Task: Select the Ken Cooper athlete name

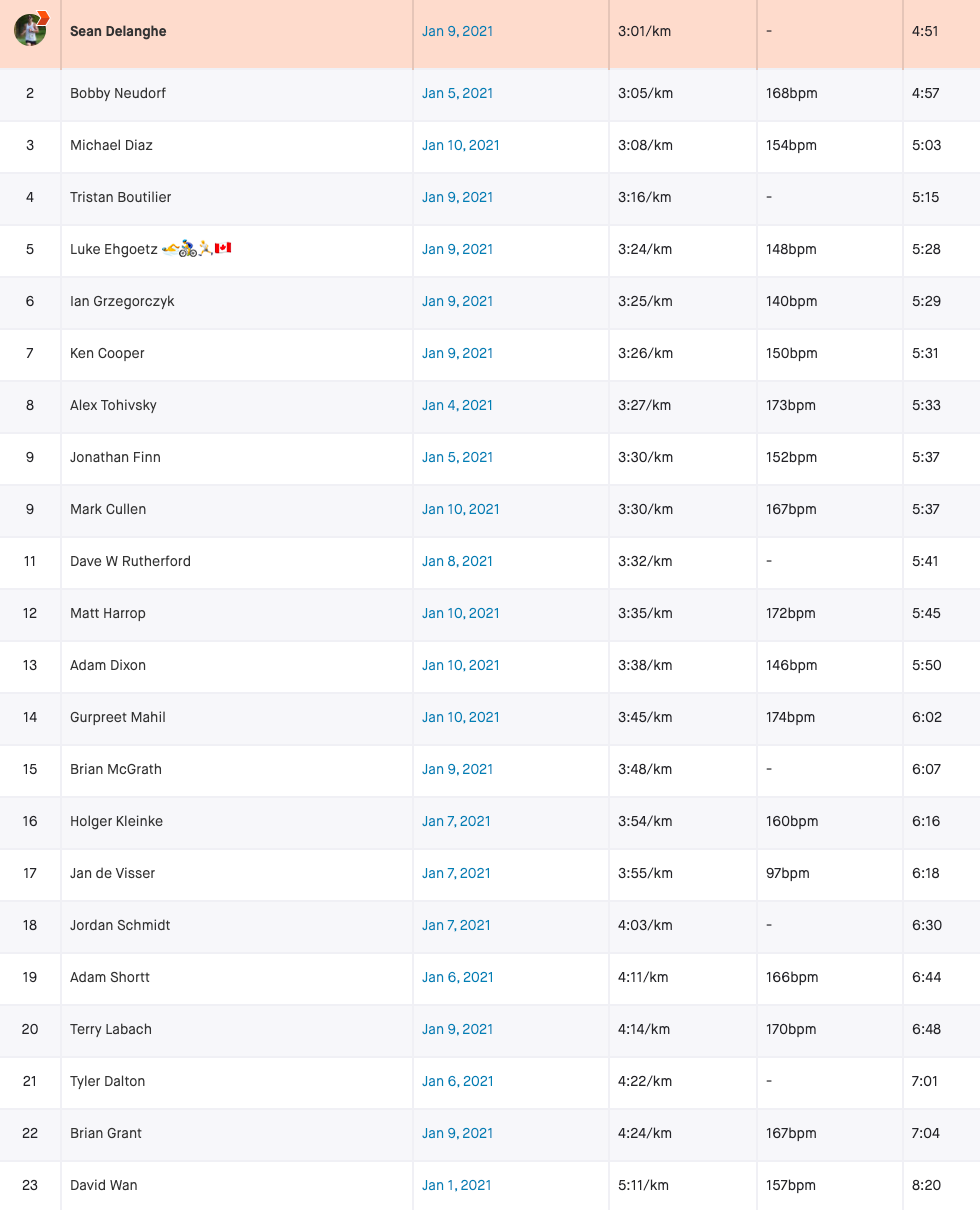Action: tap(107, 353)
